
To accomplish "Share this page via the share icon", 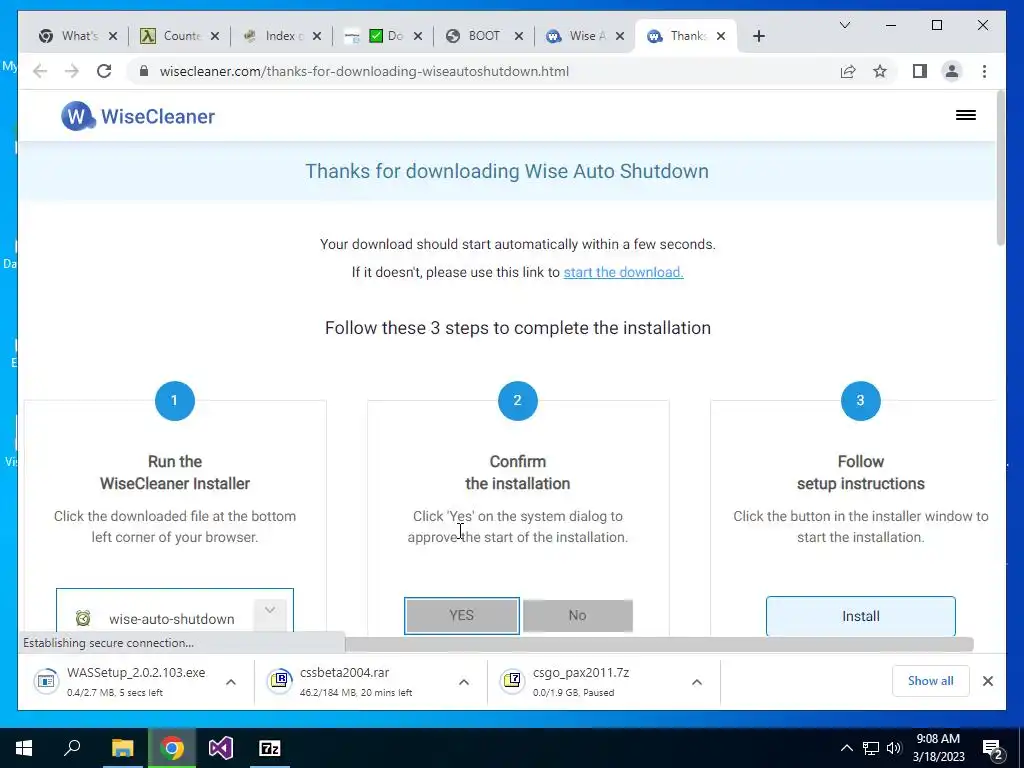I will click(x=848, y=71).
